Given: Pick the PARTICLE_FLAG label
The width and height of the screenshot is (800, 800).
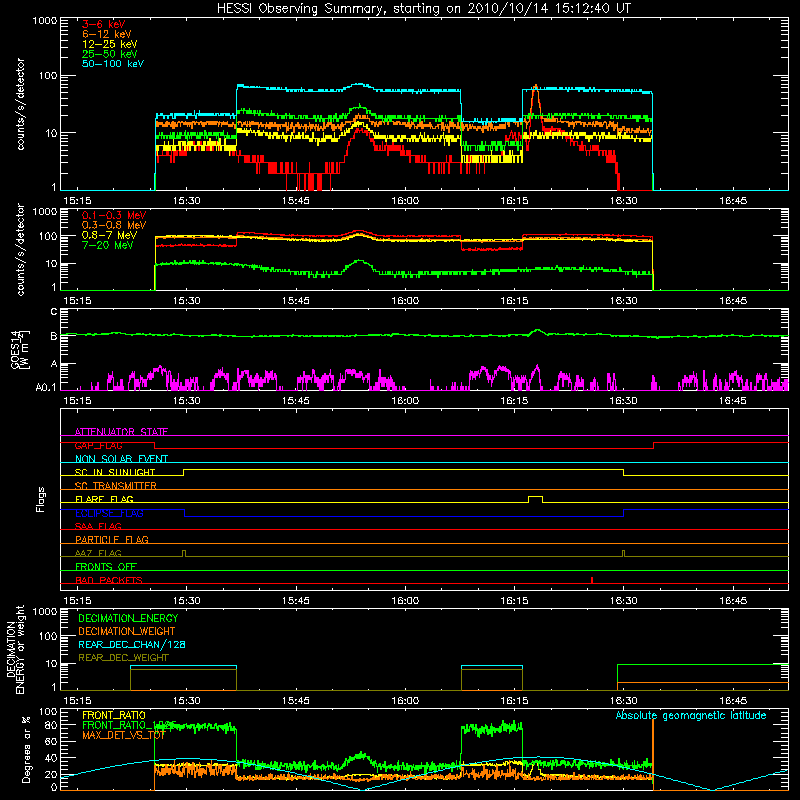Looking at the screenshot, I should [x=112, y=540].
